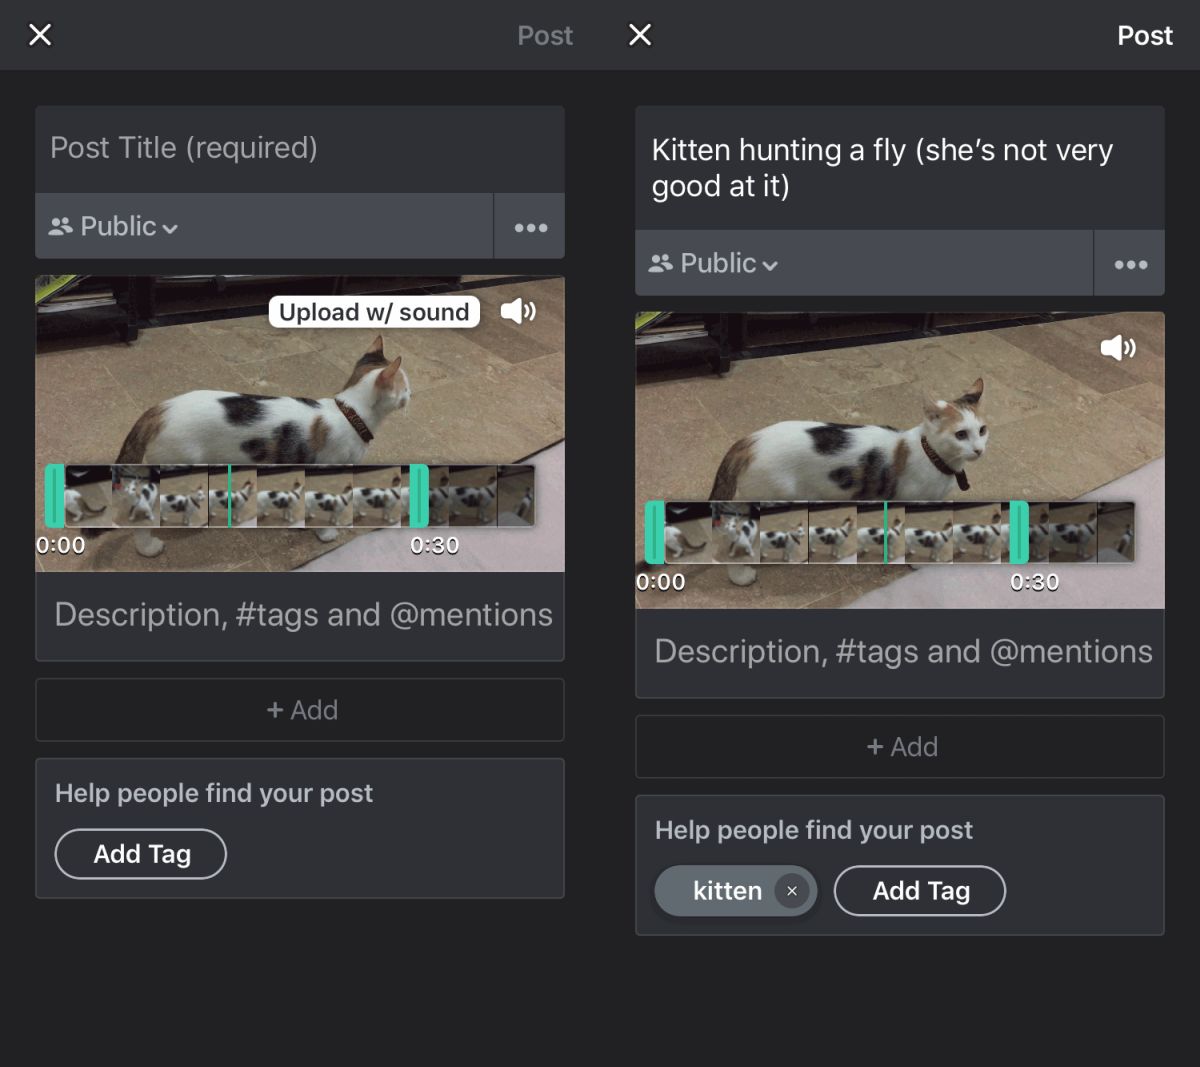Click the left + Add button
1200x1067 pixels.
click(300, 710)
